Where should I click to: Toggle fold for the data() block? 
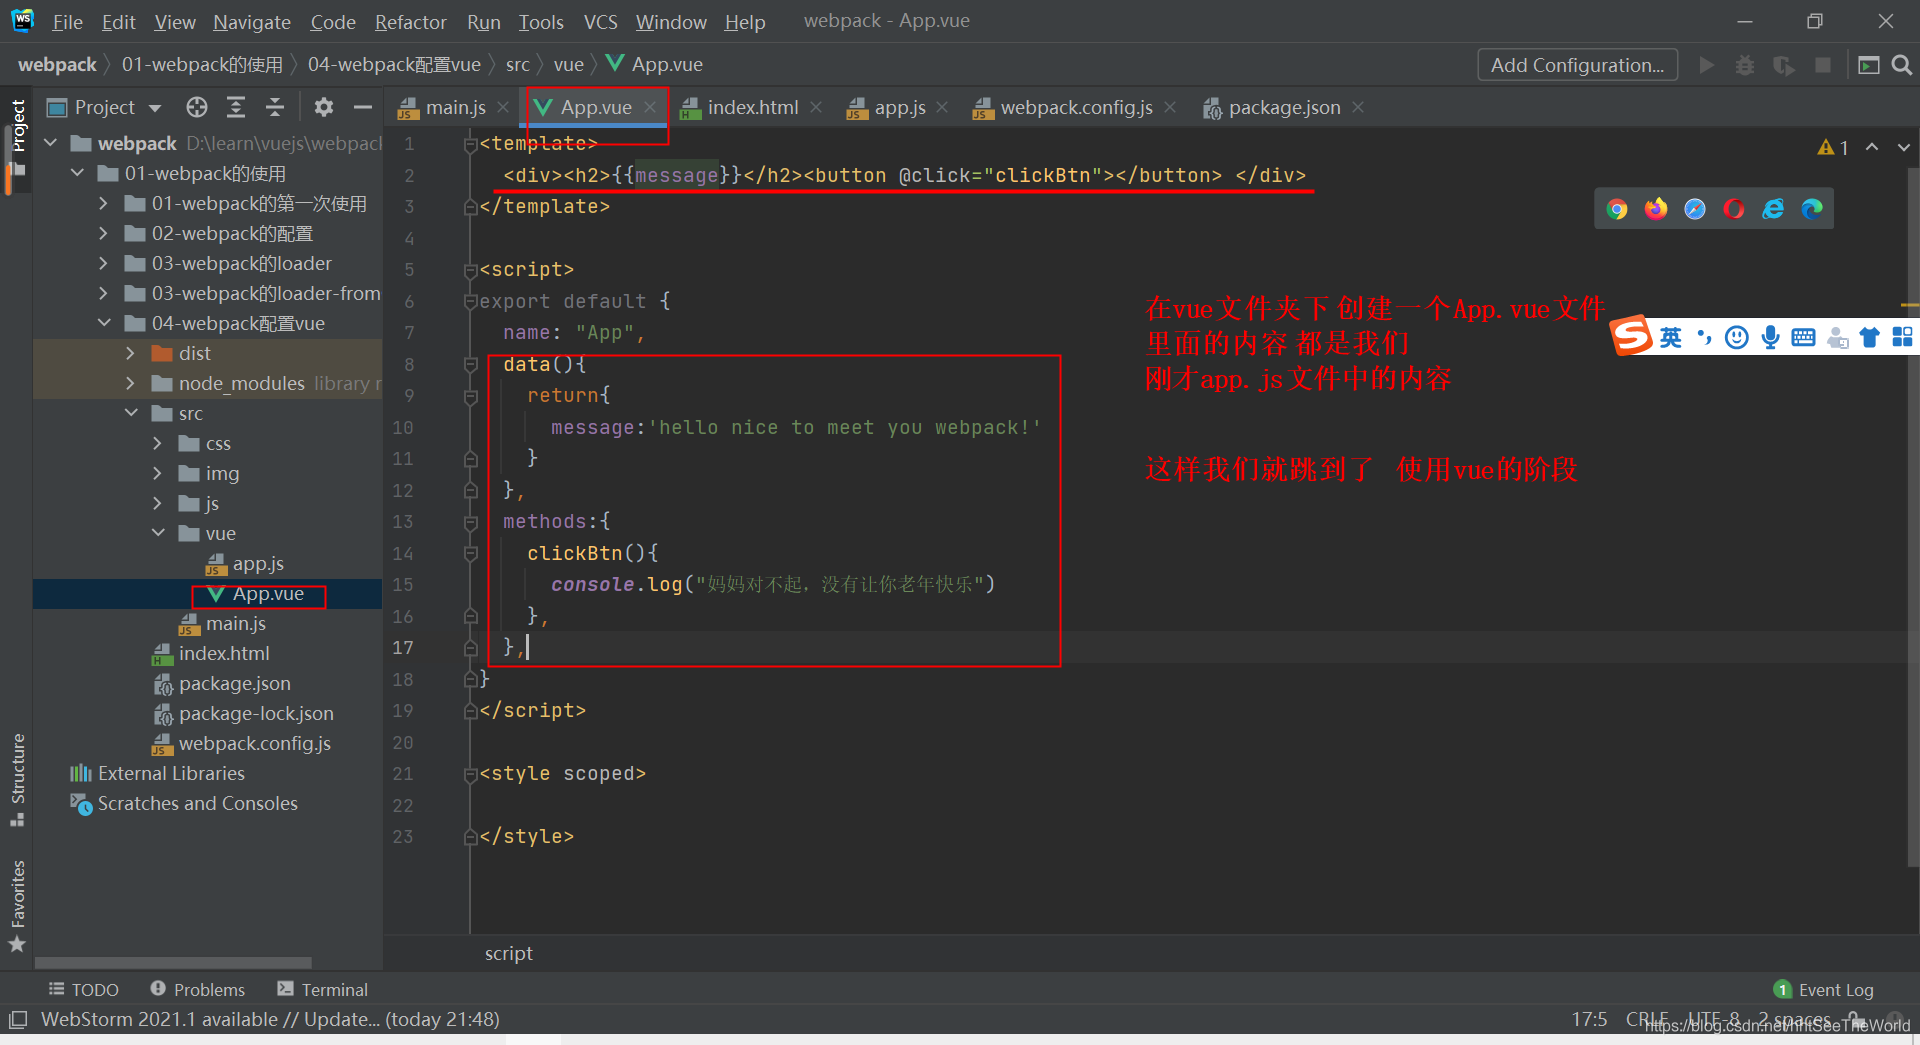470,365
